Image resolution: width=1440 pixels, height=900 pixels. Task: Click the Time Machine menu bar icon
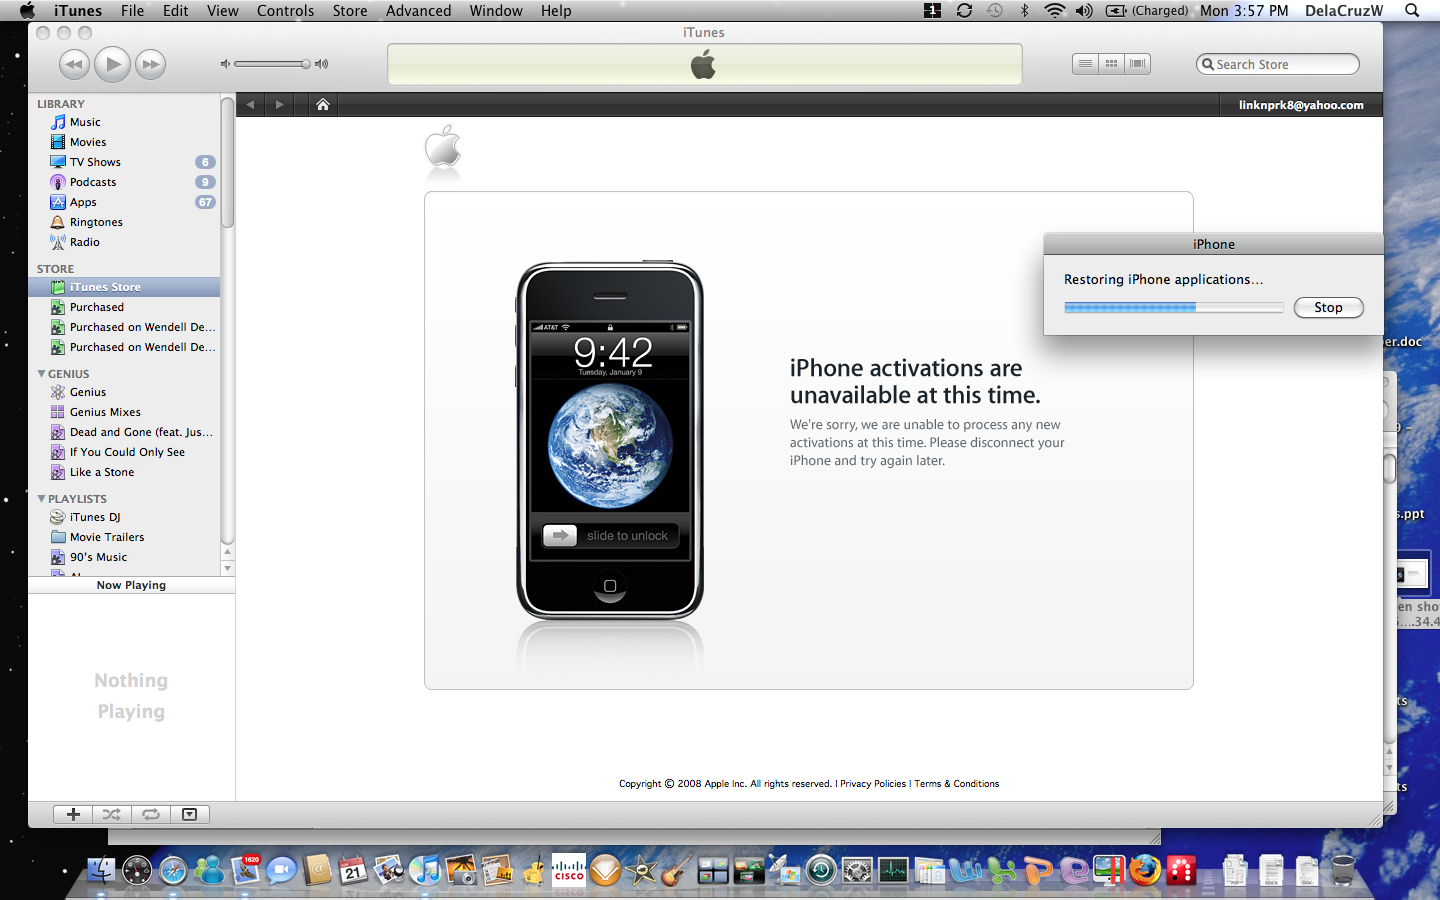tap(994, 11)
